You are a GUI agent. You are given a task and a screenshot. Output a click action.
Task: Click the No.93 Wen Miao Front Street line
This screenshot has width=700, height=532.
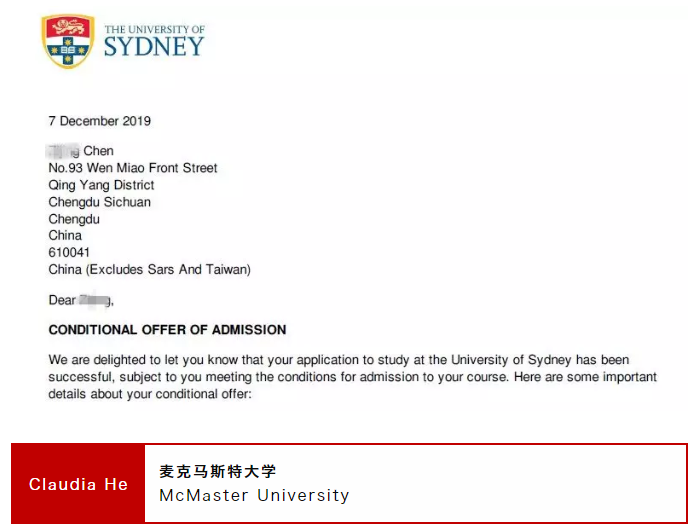pyautogui.click(x=132, y=168)
